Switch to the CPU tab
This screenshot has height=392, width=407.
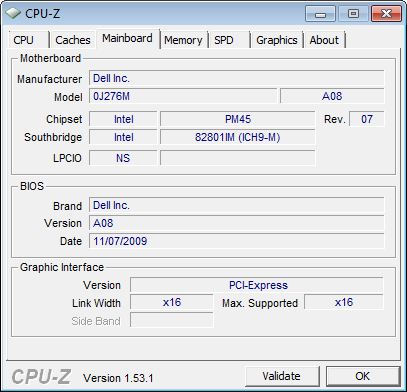(28, 40)
